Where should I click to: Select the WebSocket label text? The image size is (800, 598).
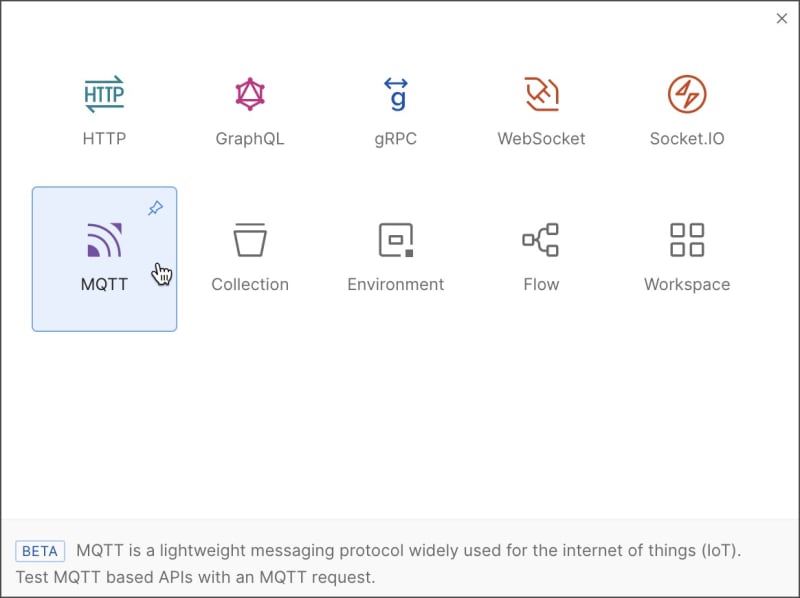coord(541,138)
